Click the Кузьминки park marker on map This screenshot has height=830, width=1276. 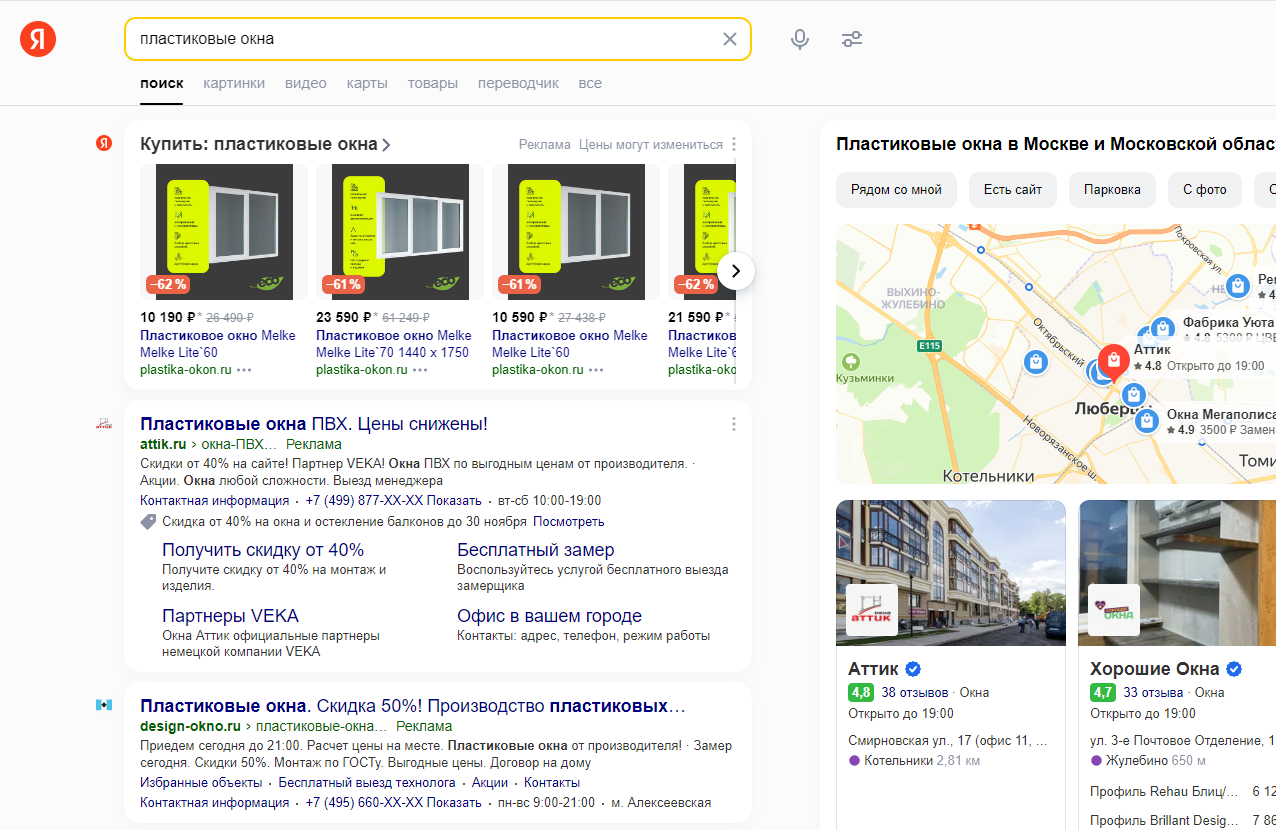click(x=851, y=361)
